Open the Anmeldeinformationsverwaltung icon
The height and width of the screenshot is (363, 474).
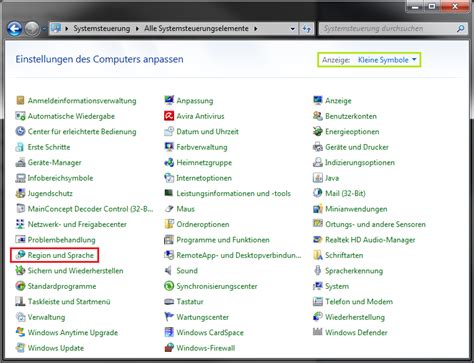coord(20,100)
